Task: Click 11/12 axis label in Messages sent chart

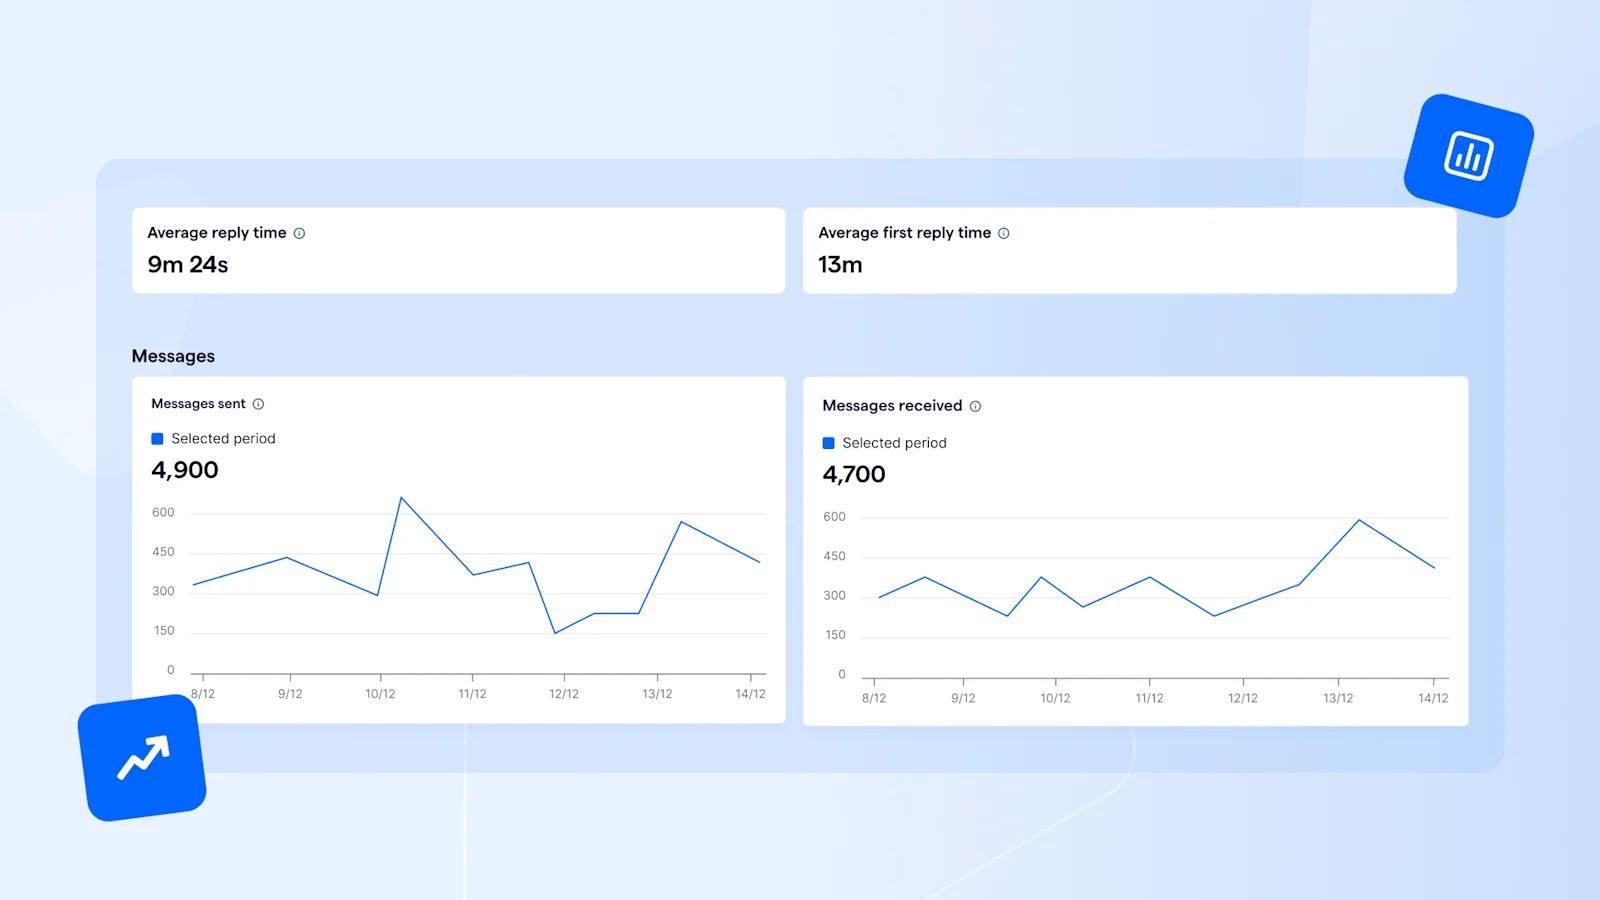Action: point(472,694)
